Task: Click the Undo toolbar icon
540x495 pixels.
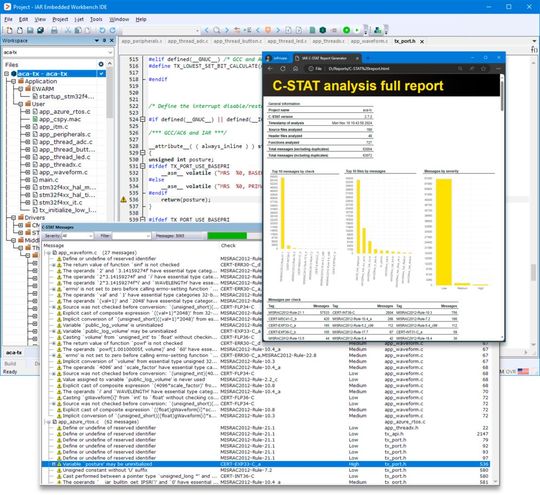Action: [102, 30]
